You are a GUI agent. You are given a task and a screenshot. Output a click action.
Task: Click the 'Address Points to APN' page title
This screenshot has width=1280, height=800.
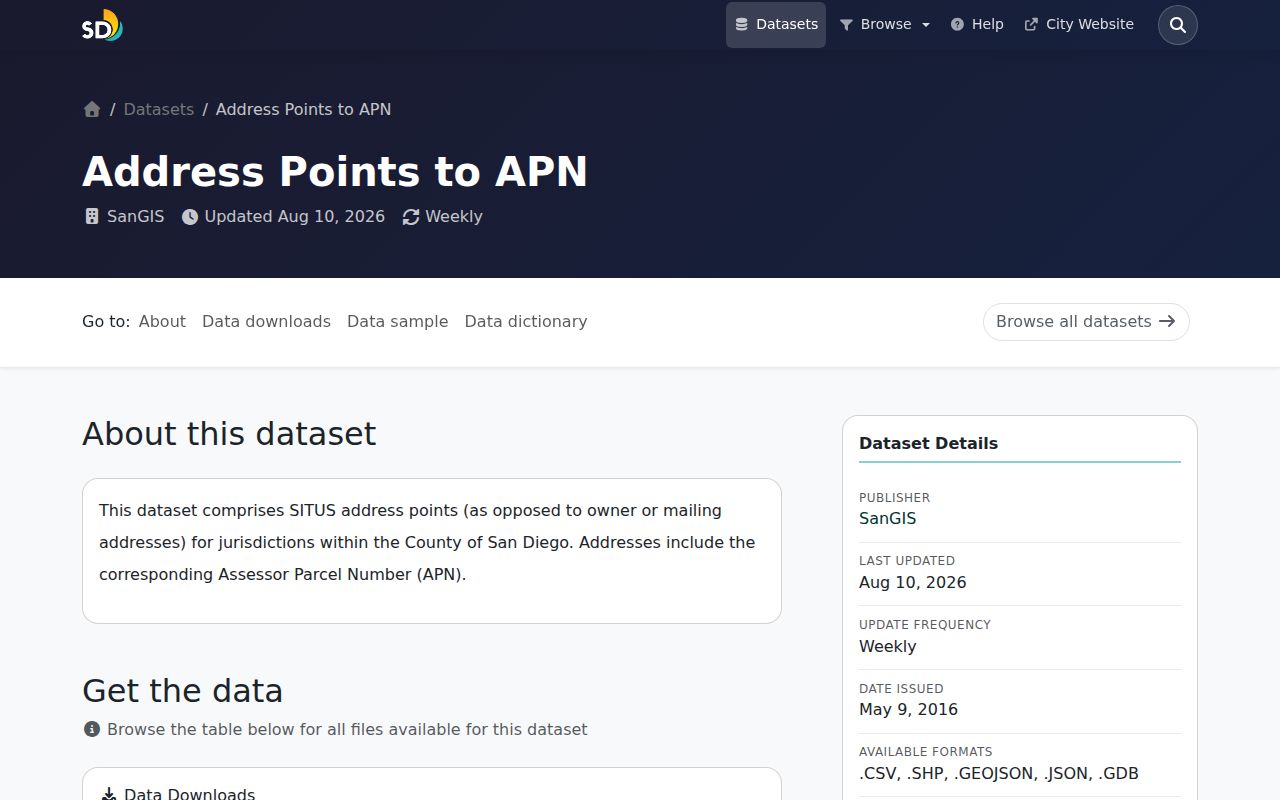point(335,172)
